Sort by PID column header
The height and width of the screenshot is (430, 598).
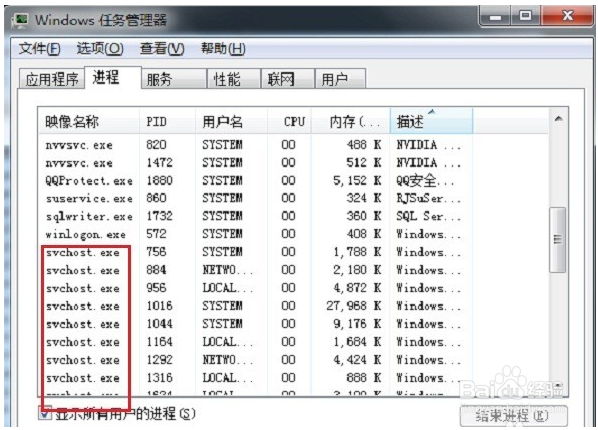tap(167, 122)
